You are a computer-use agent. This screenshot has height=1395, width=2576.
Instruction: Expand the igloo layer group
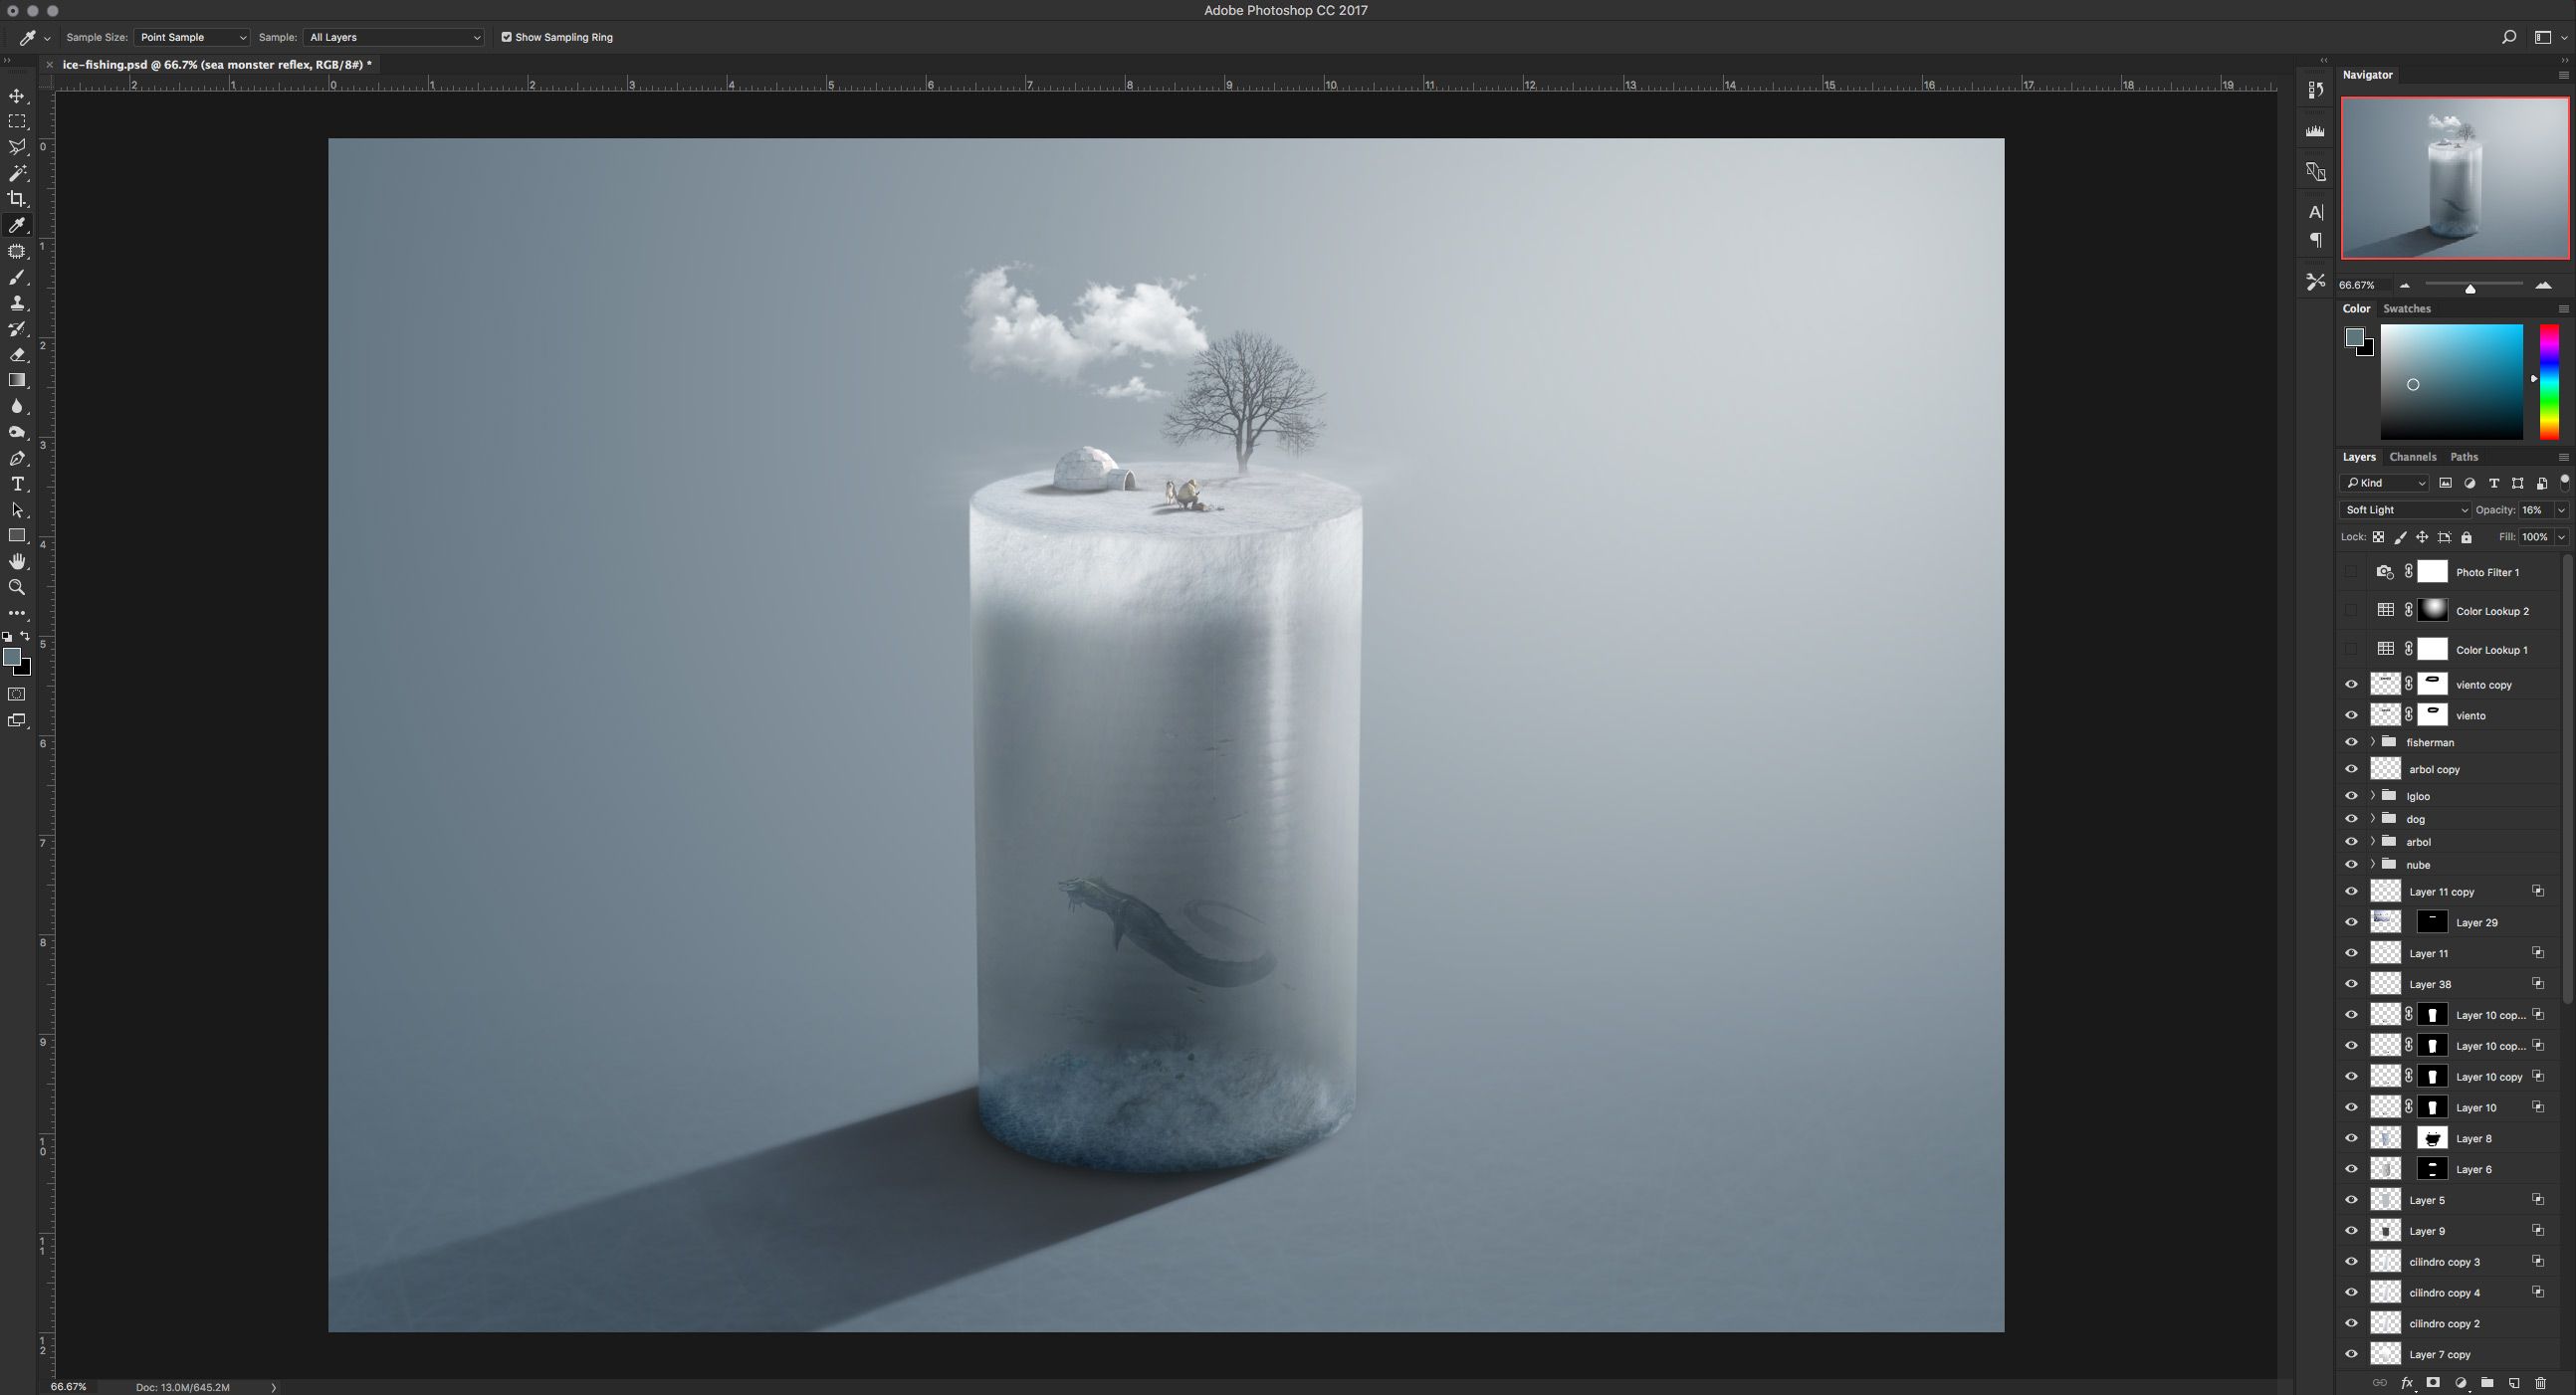click(2372, 796)
